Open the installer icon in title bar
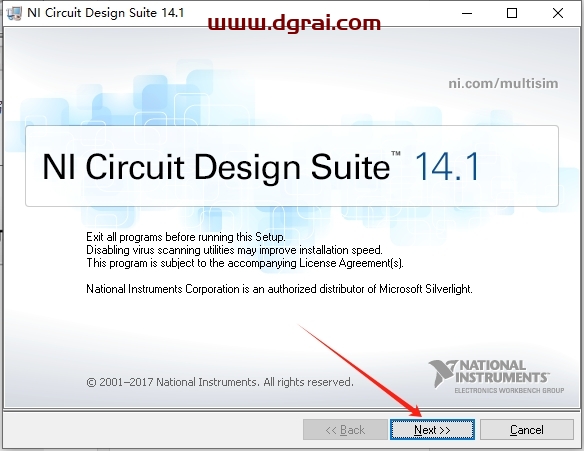The height and width of the screenshot is (451, 584). pos(14,13)
